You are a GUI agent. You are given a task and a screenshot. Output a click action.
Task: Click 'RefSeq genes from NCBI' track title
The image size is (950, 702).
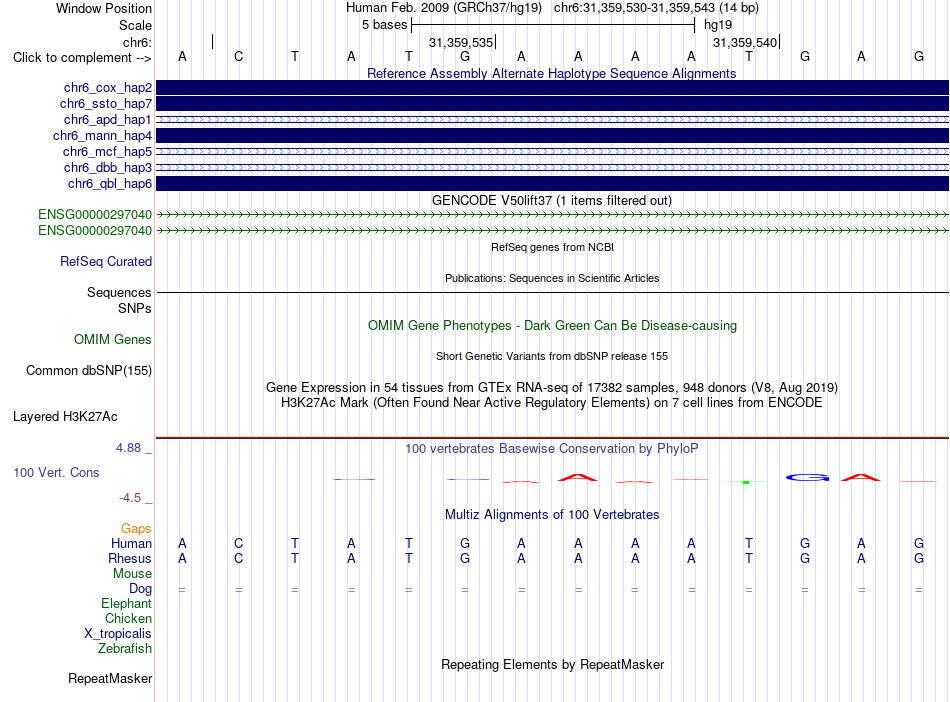click(x=552, y=247)
